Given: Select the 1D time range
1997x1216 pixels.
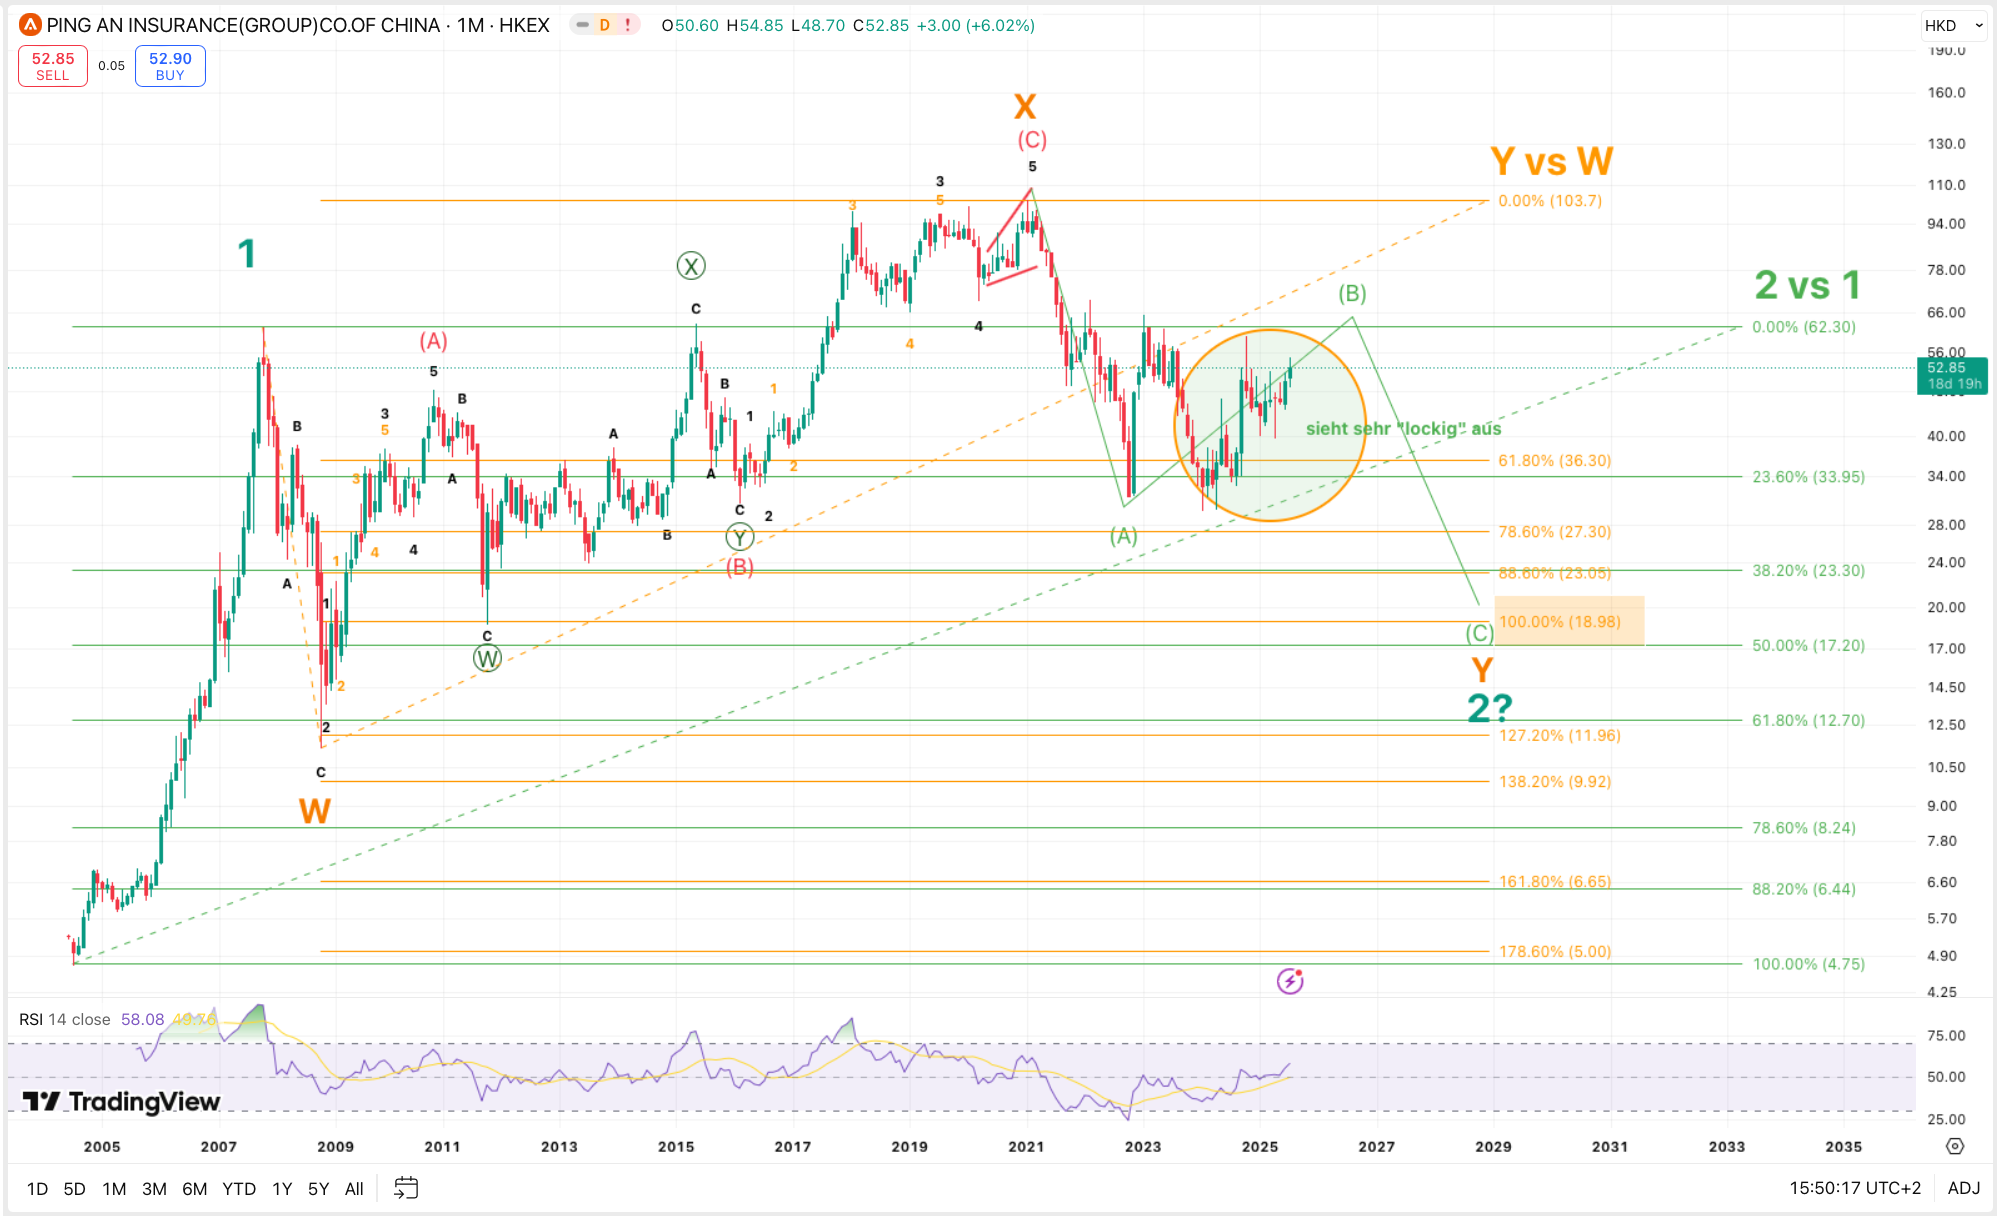Looking at the screenshot, I should (x=37, y=1188).
